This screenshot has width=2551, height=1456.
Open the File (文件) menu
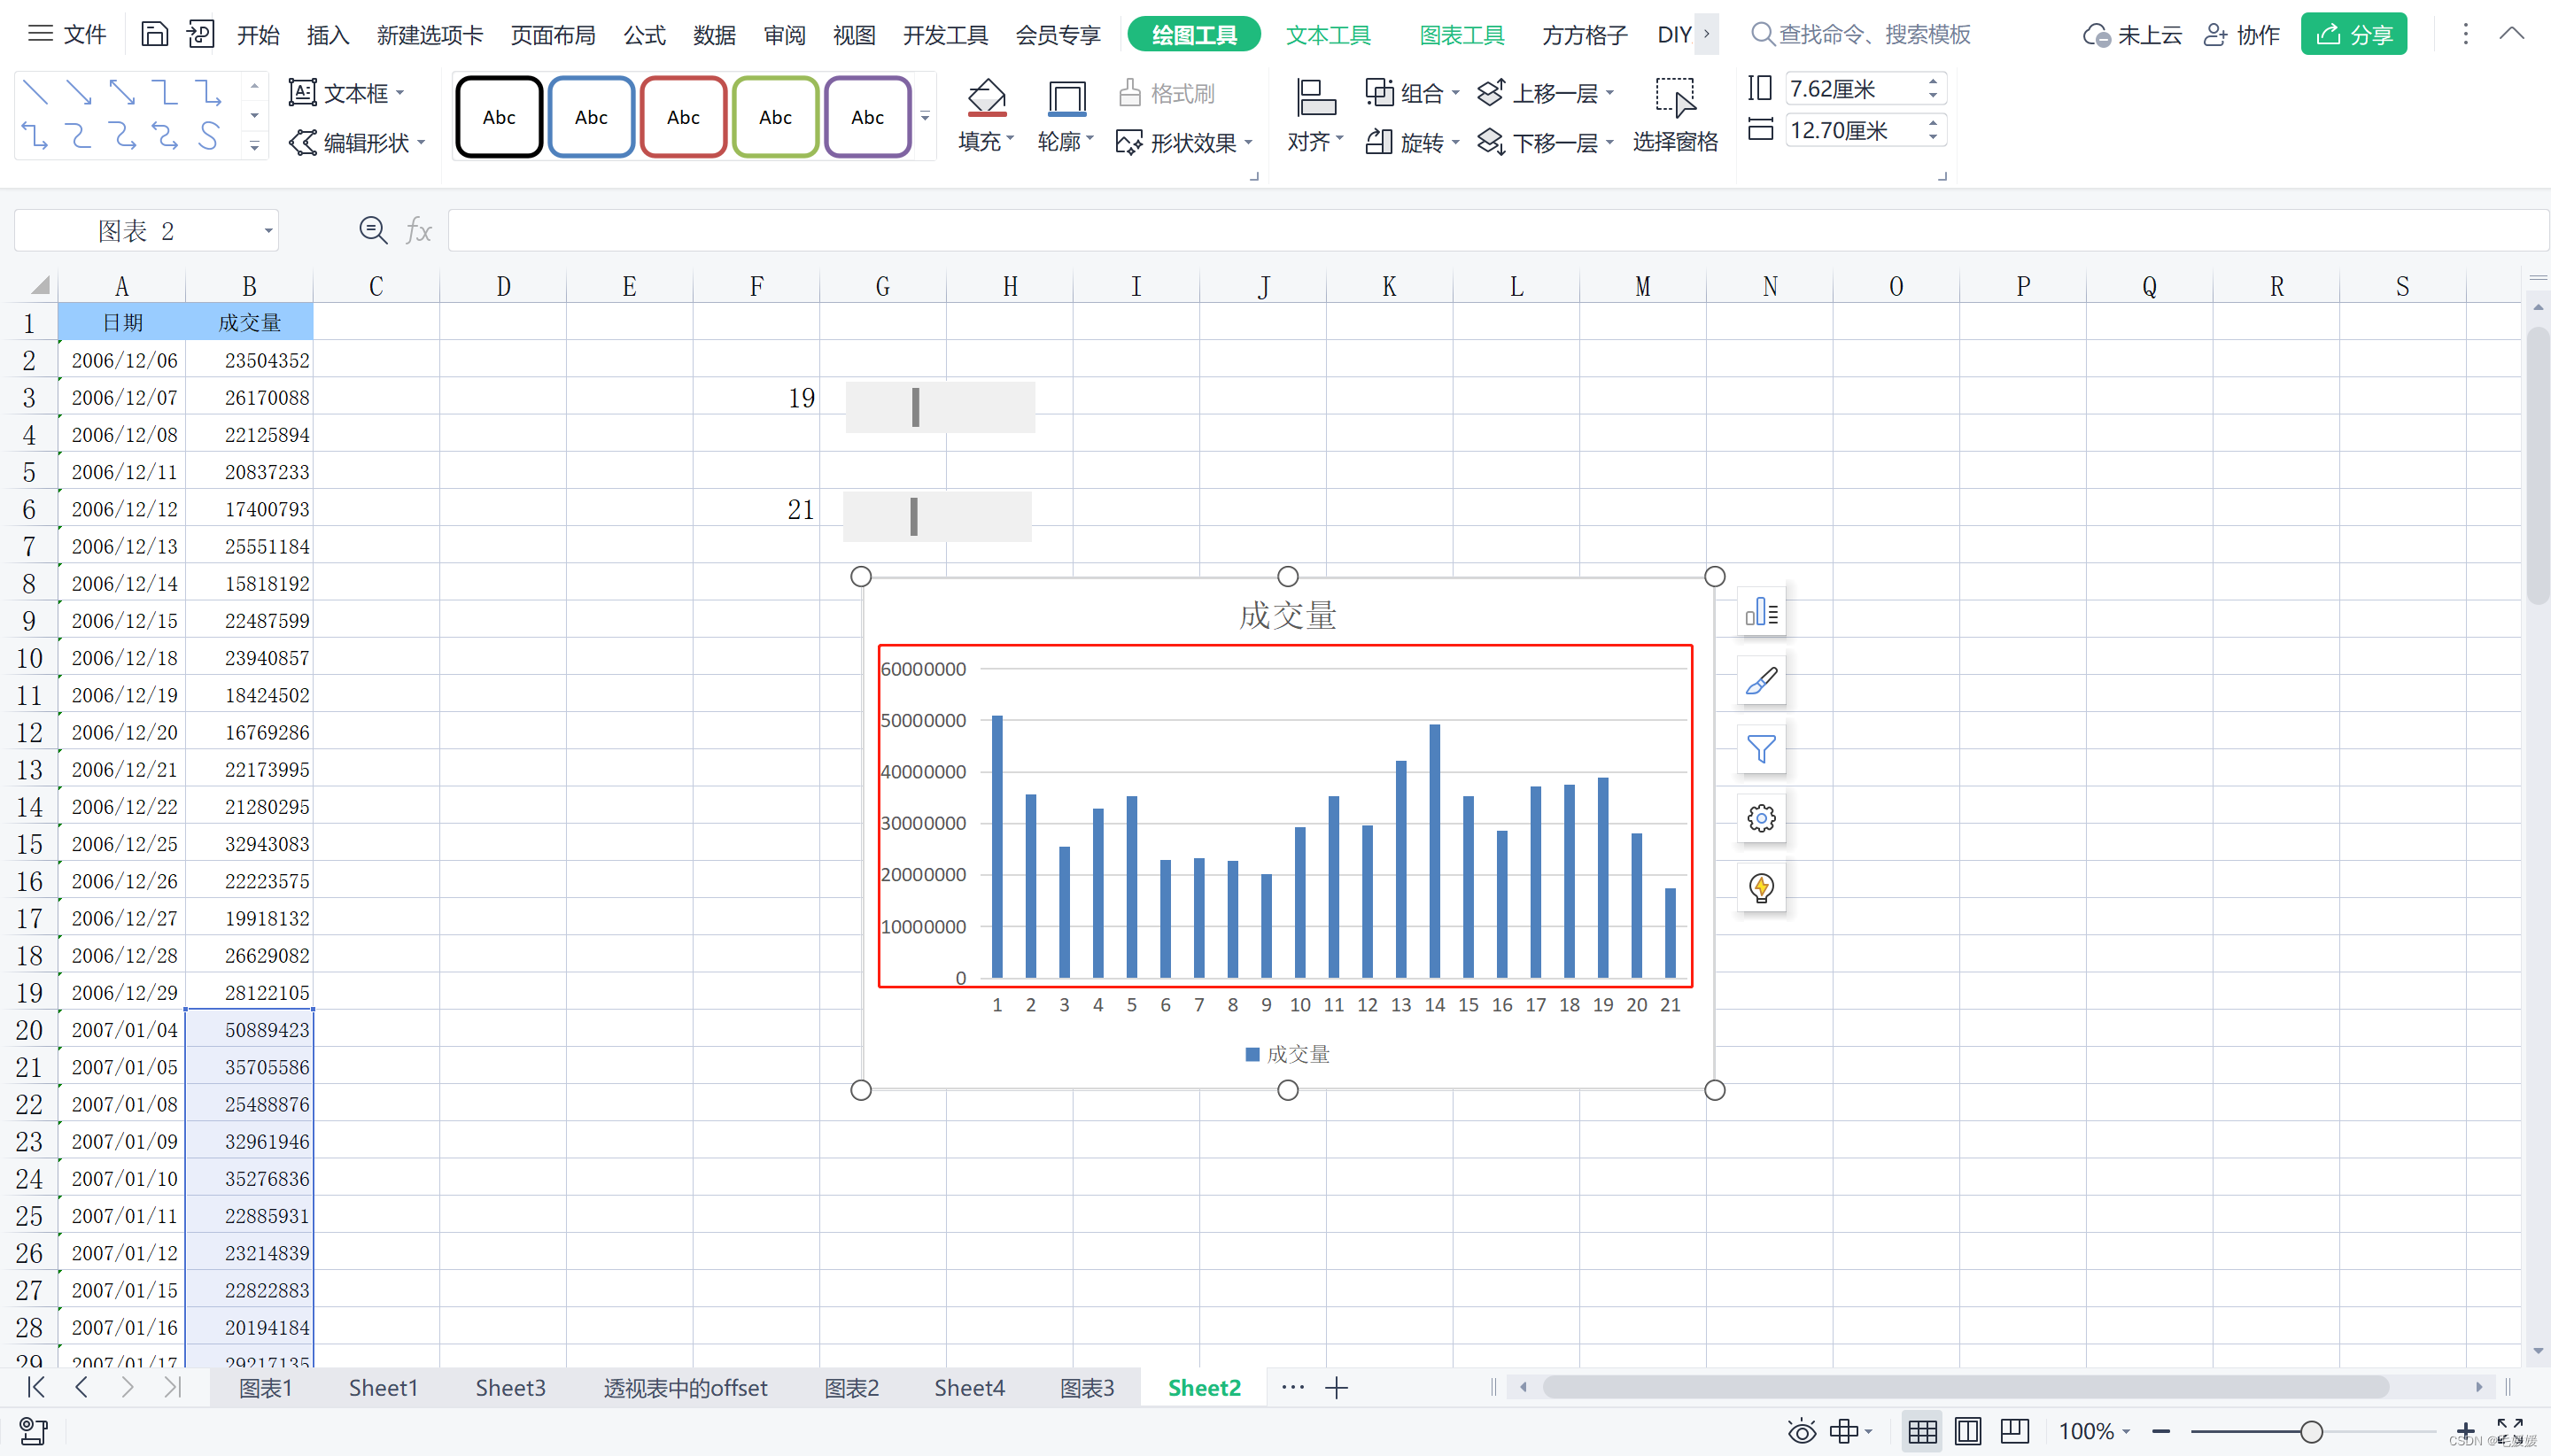67,35
